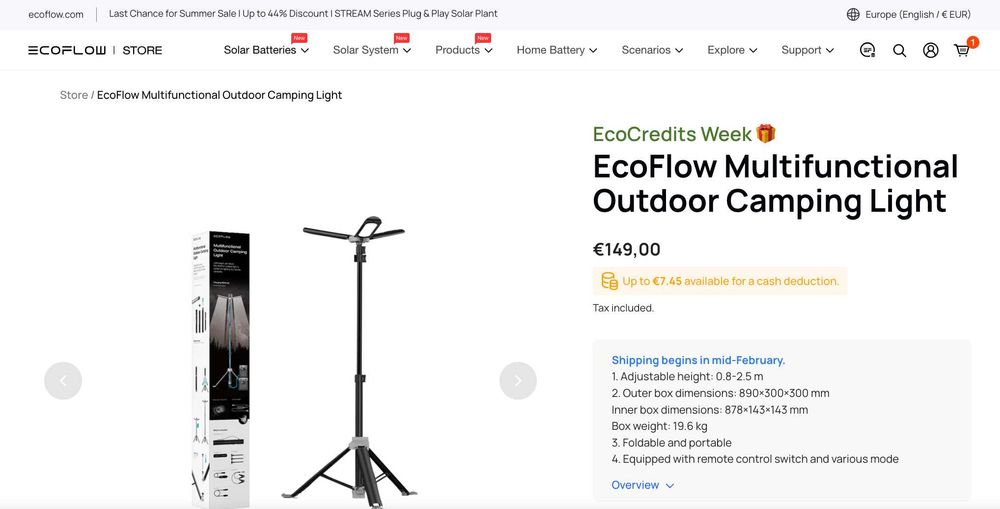Show previous product image arrow
Image resolution: width=1000 pixels, height=509 pixels.
click(63, 381)
